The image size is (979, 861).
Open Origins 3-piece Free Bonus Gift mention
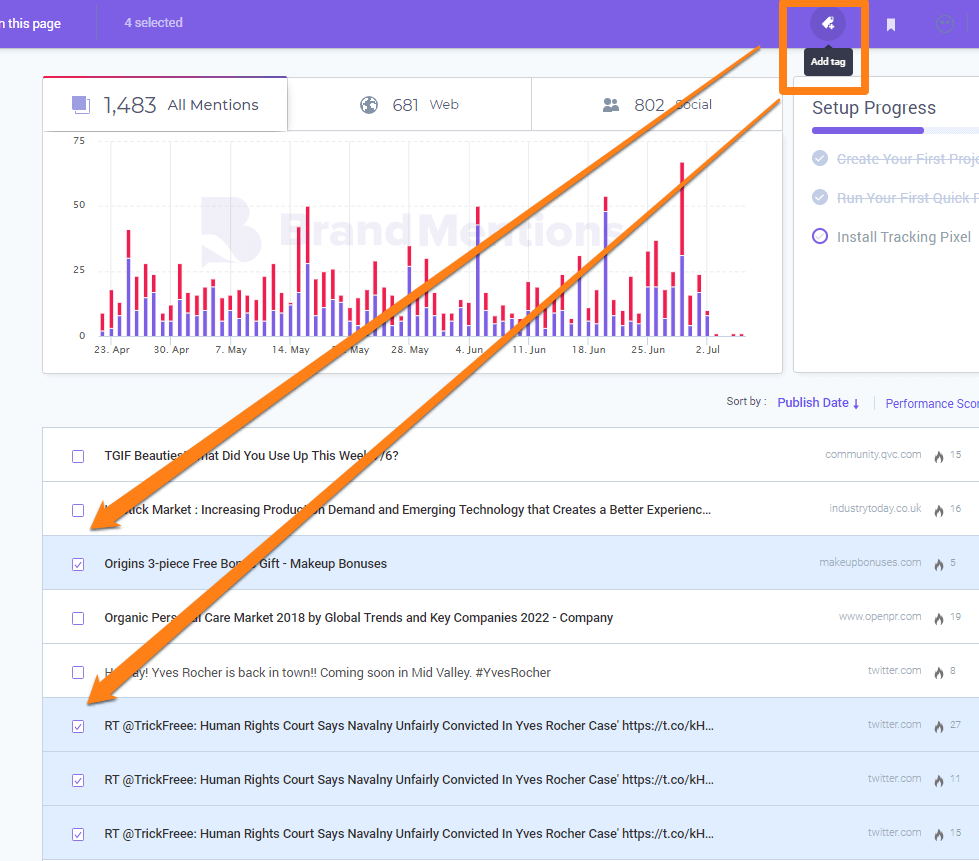[x=245, y=563]
